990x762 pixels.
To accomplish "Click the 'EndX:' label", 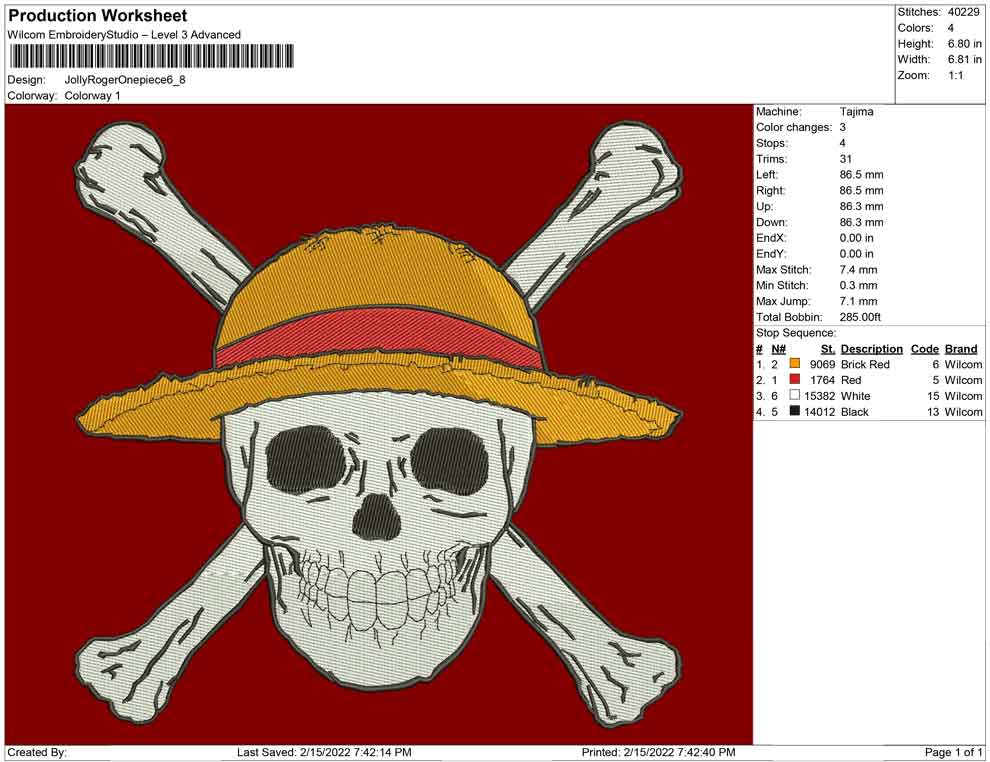I will click(x=771, y=238).
